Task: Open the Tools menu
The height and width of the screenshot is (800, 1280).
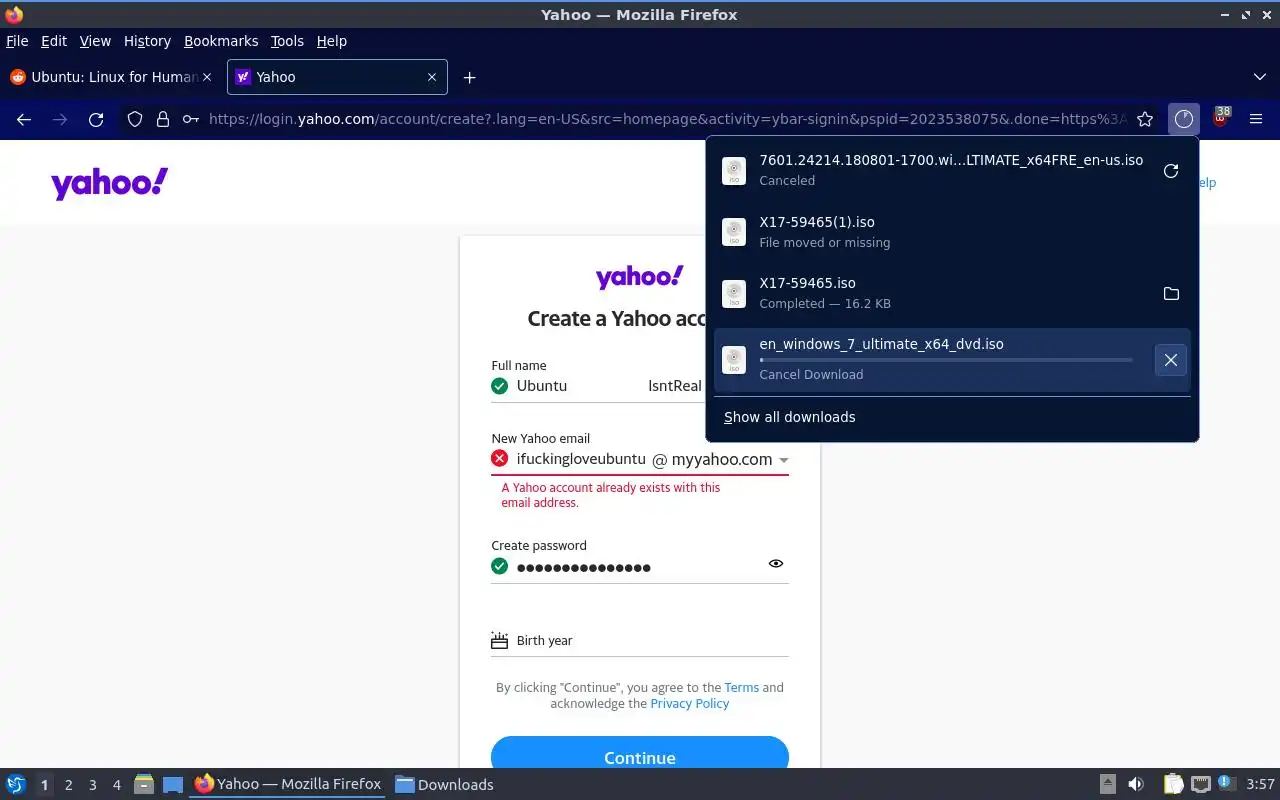Action: (287, 41)
